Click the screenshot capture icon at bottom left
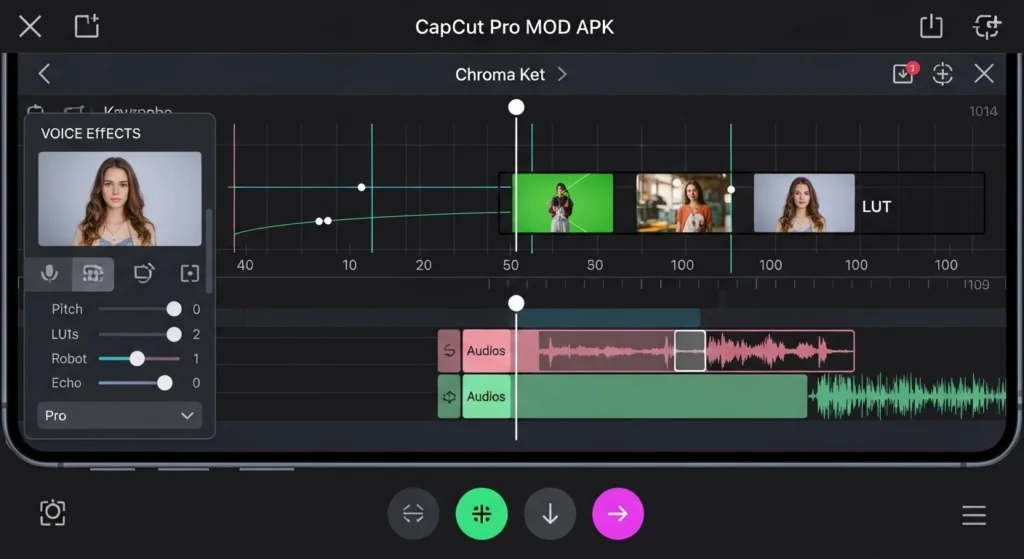Image resolution: width=1024 pixels, height=559 pixels. 52,513
